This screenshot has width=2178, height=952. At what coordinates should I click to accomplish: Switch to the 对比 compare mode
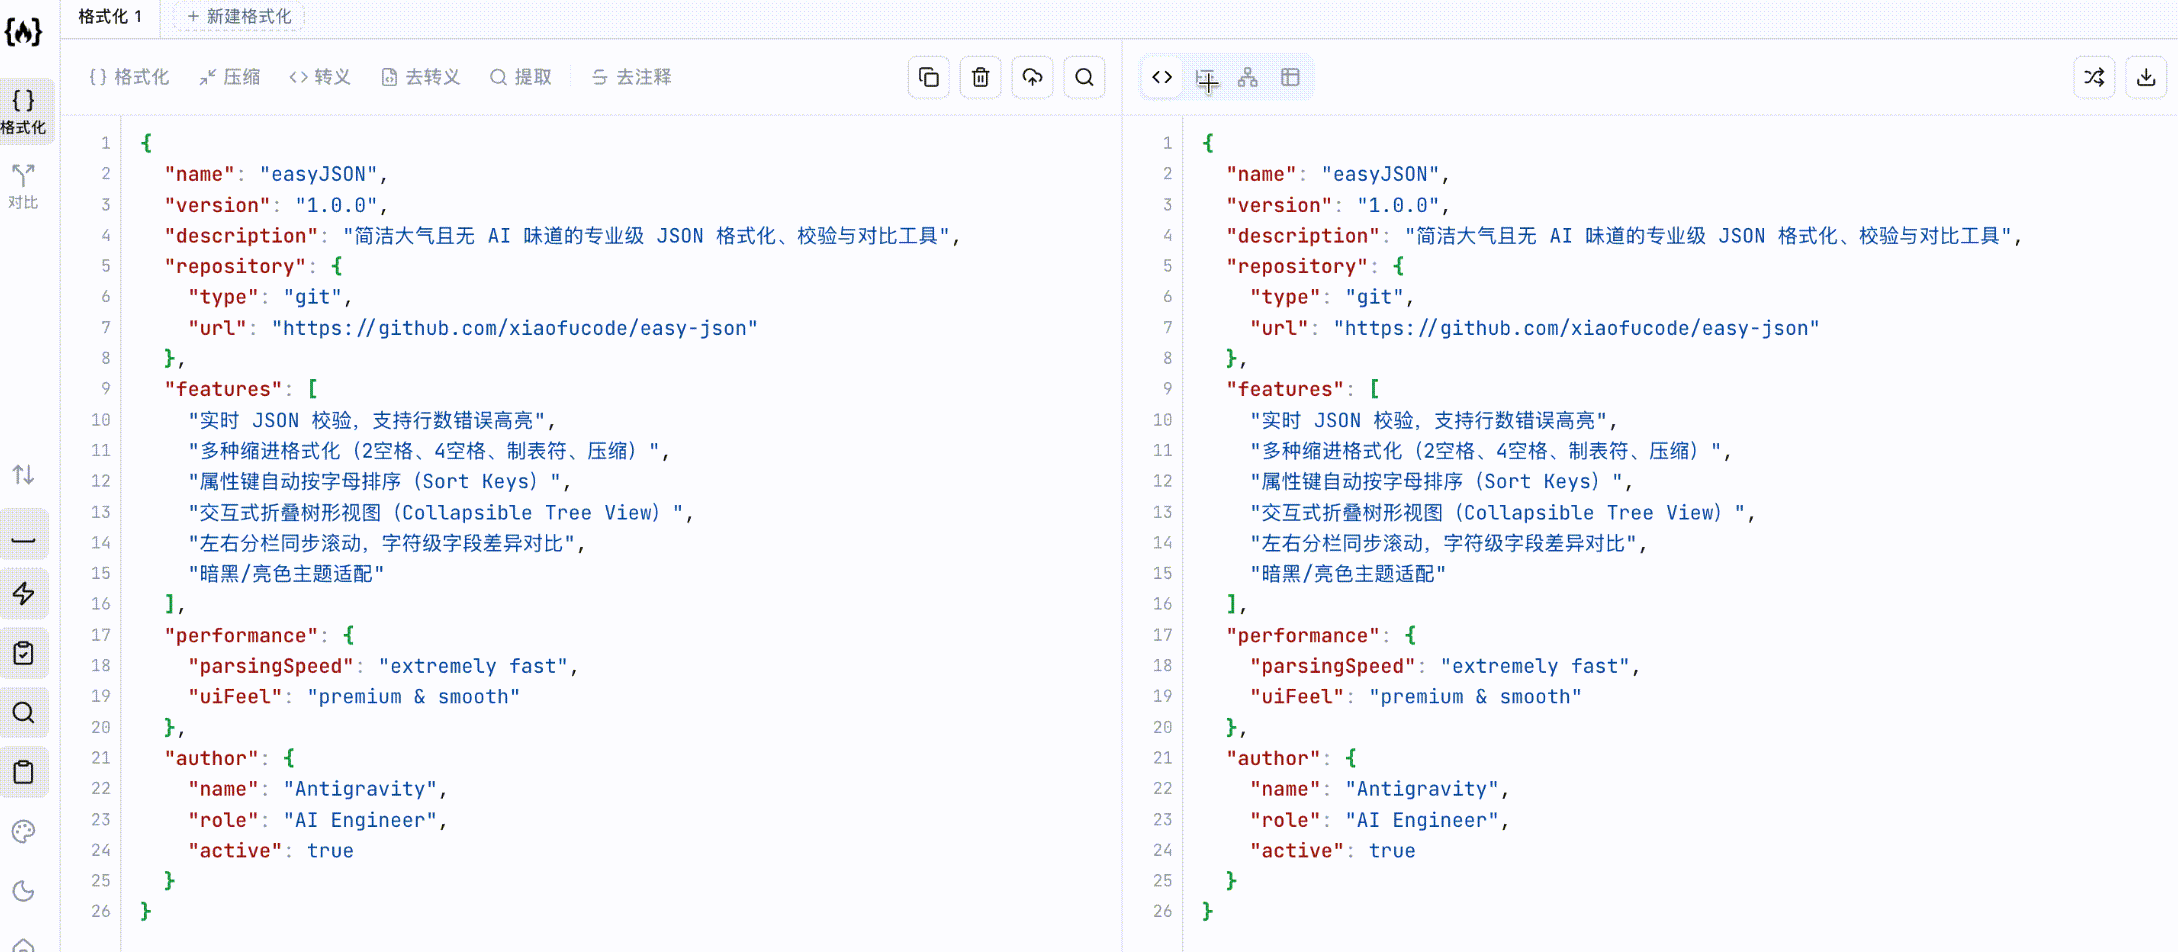point(23,187)
